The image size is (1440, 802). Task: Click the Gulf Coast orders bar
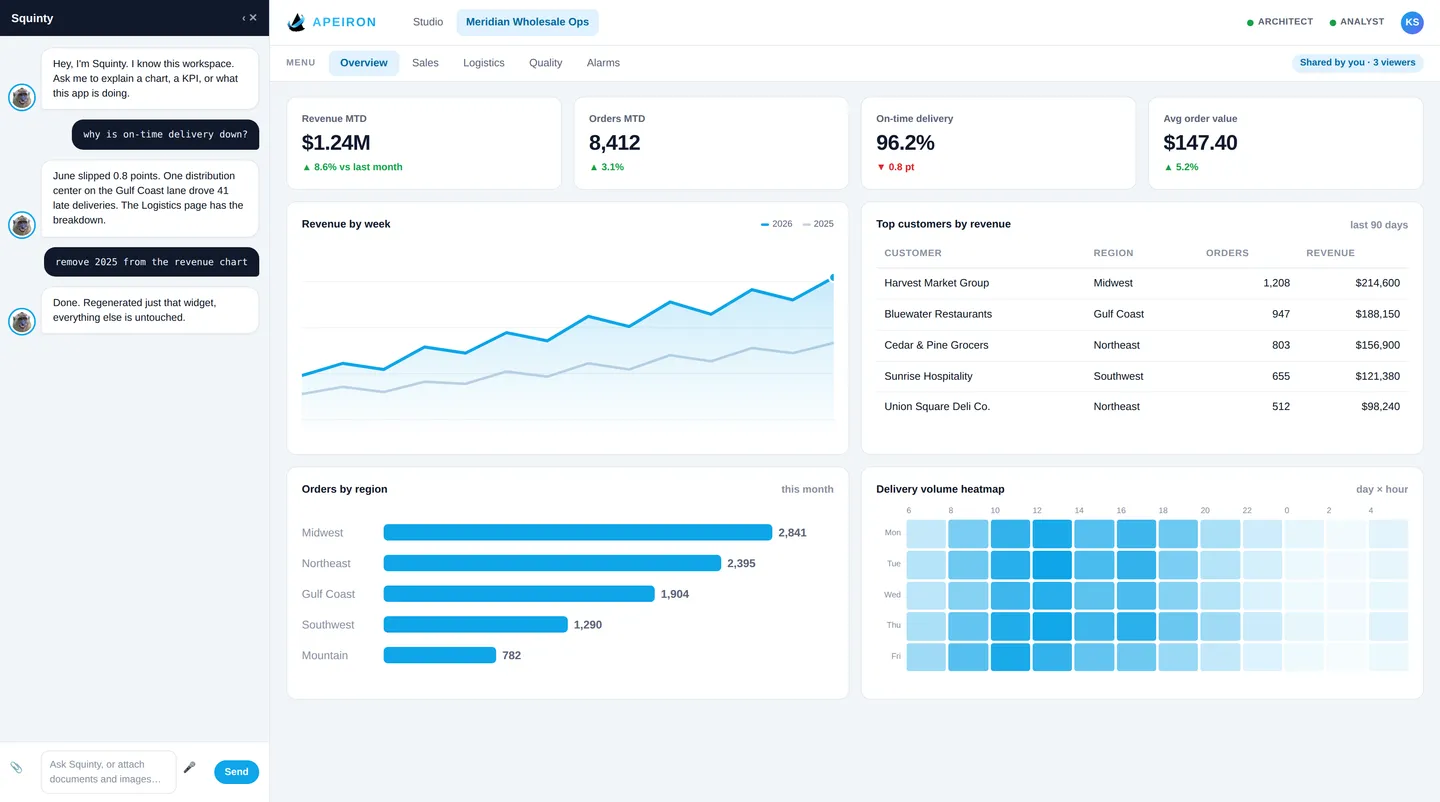point(519,594)
